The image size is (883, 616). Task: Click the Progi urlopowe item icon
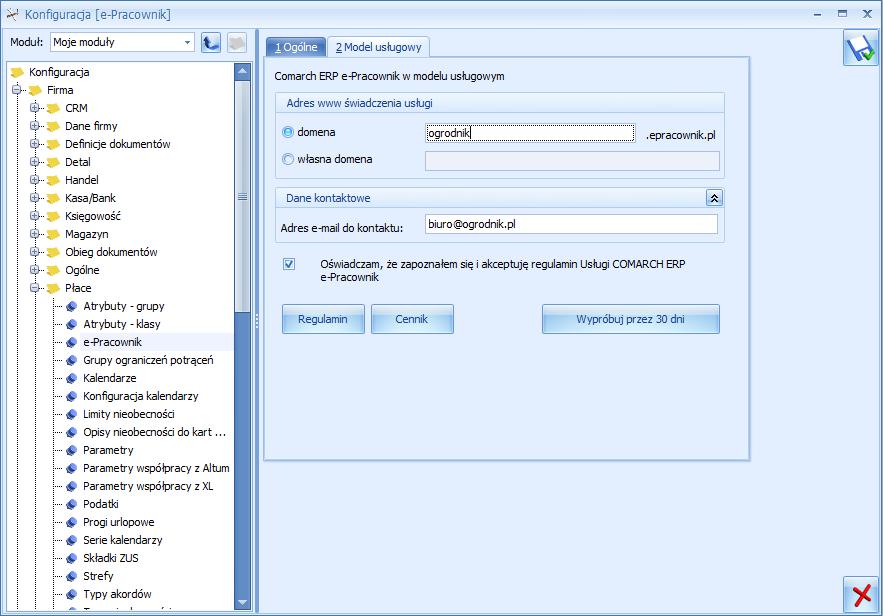(72, 523)
